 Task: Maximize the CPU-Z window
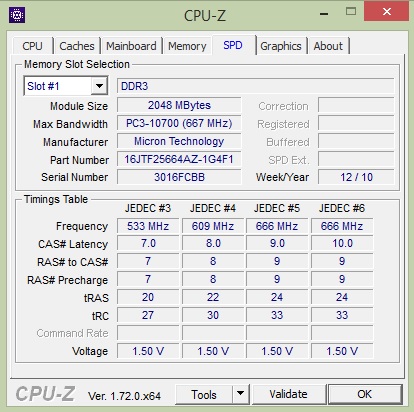351,12
